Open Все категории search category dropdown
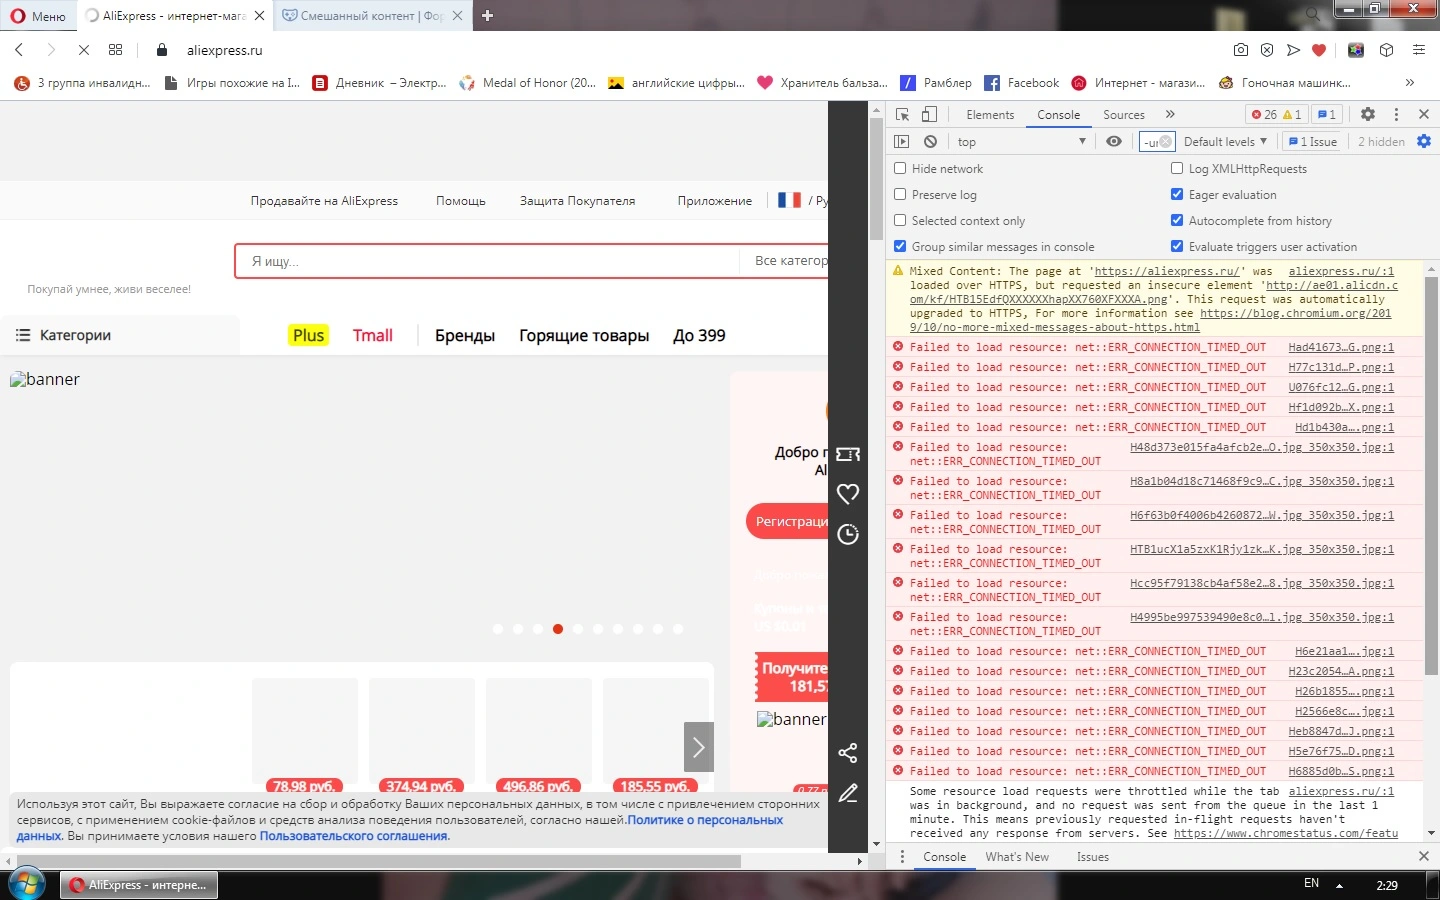 coord(790,261)
